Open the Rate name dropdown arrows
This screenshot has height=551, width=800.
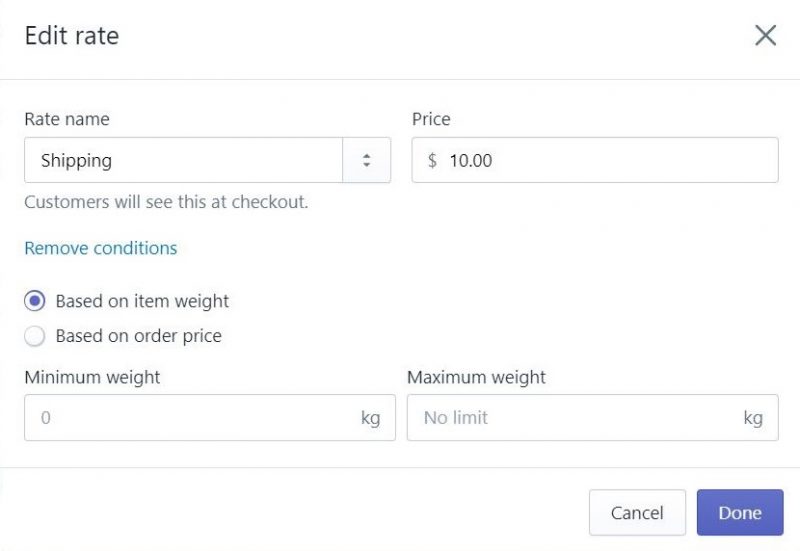(x=367, y=160)
